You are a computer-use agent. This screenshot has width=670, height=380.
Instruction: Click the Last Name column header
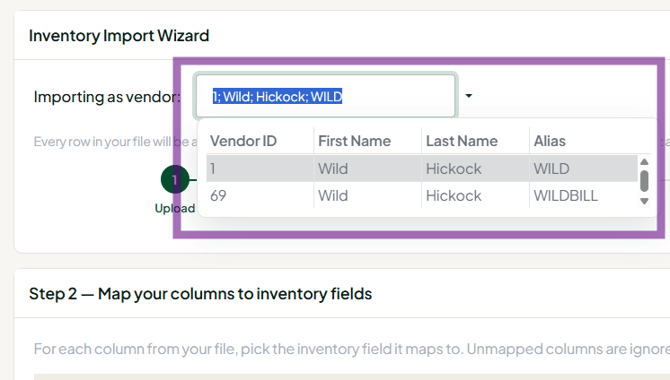[461, 141]
